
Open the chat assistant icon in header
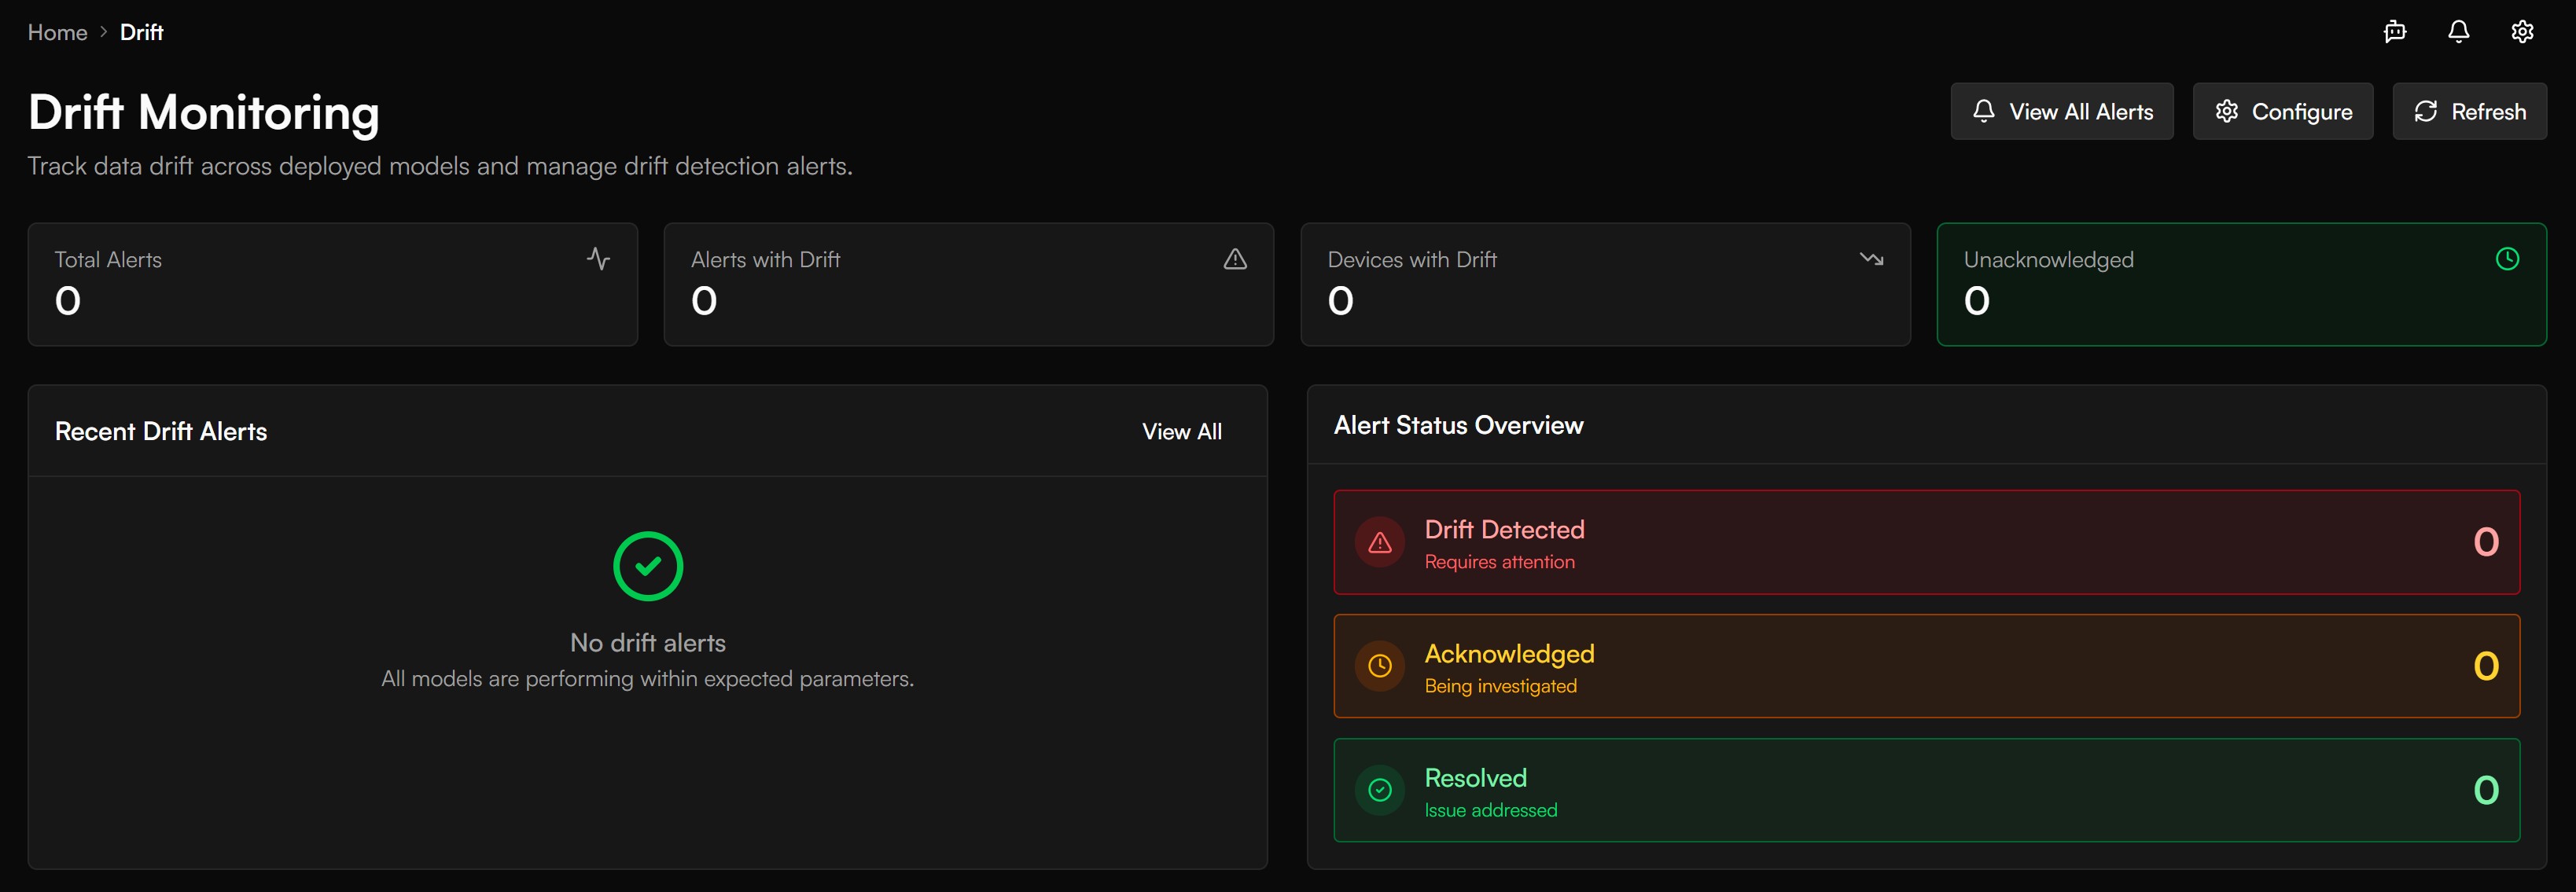2394,32
